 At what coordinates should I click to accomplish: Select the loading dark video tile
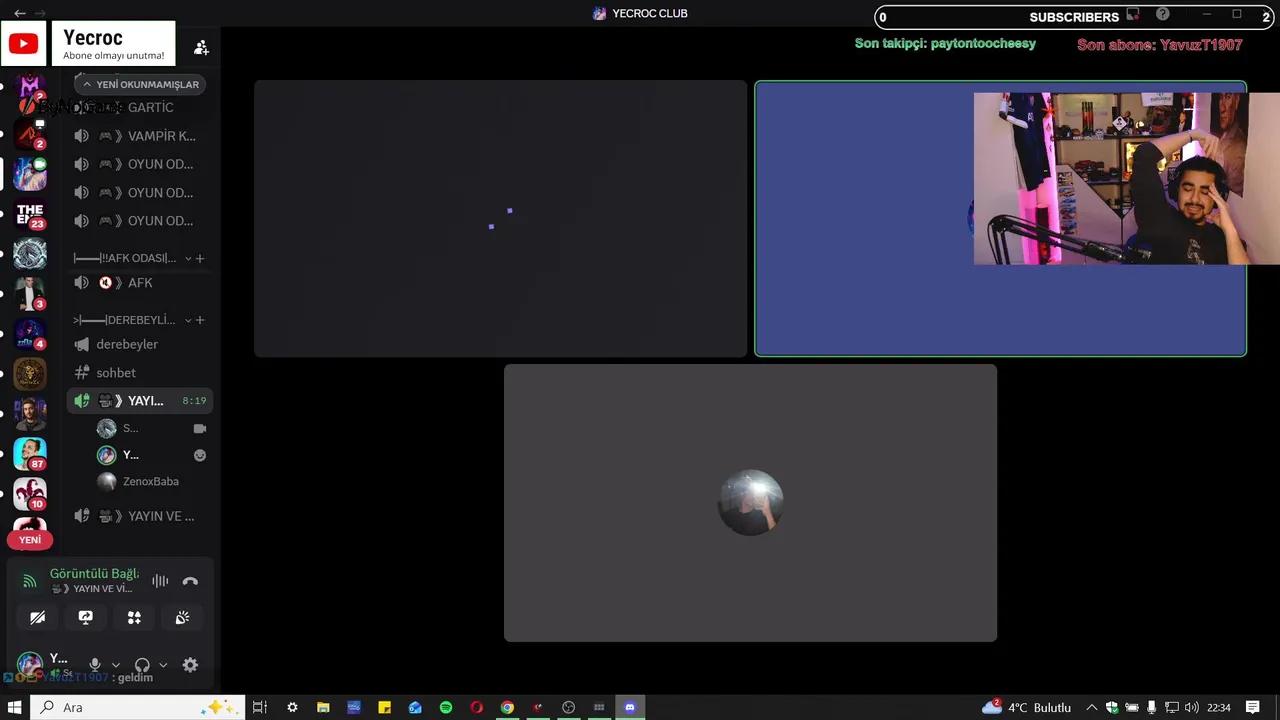pos(500,218)
